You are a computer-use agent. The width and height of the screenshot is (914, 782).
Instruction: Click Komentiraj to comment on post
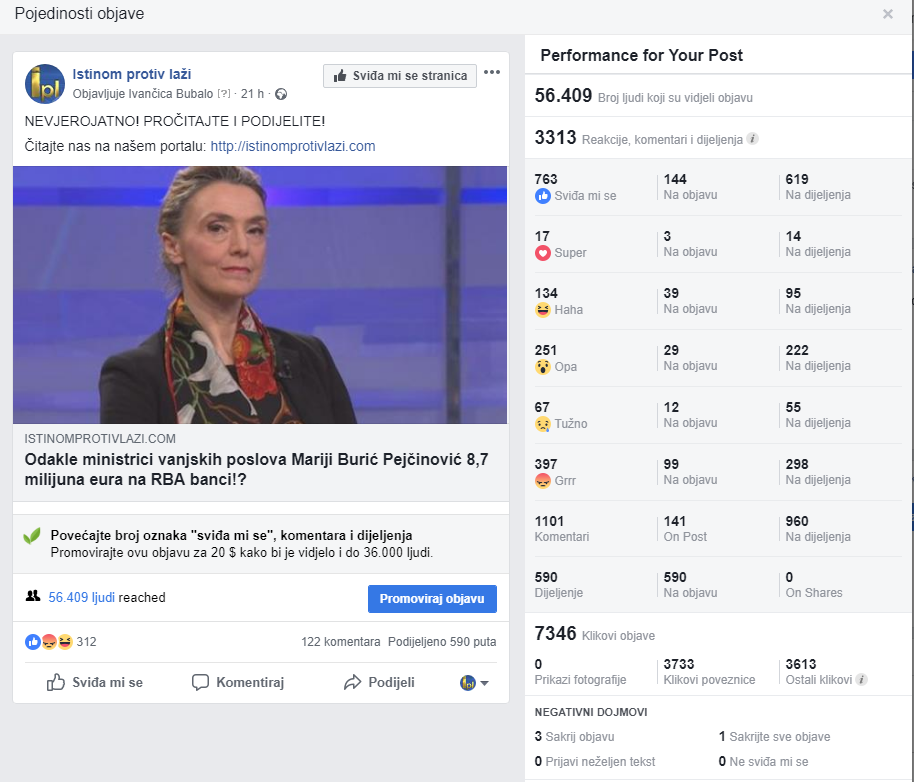coord(238,682)
